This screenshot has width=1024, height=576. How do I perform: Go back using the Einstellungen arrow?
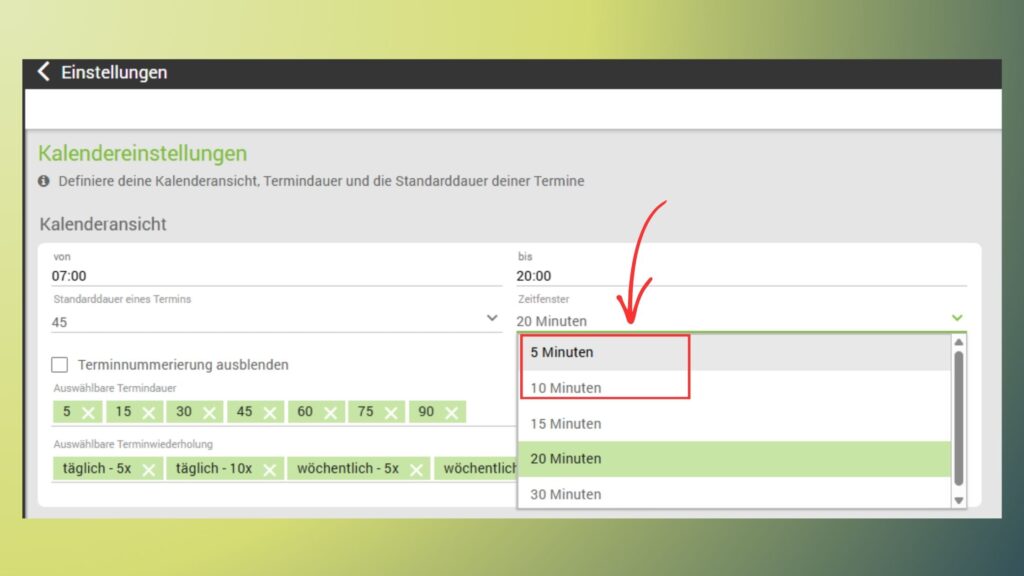tap(44, 71)
